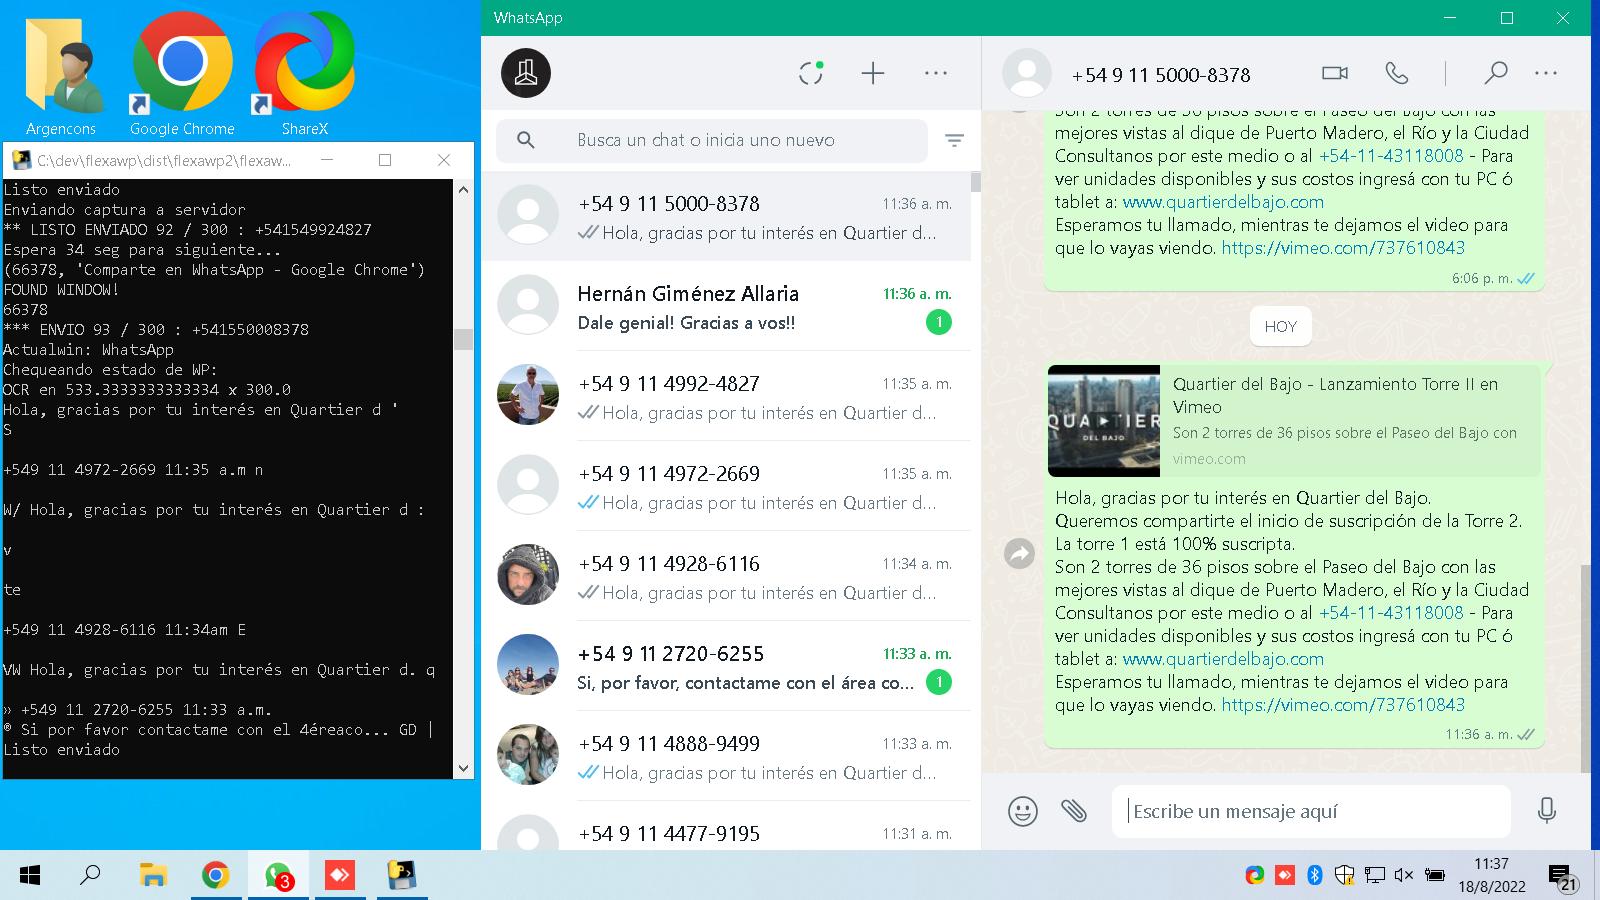Open chat with Hernán Giménez Allaria
Viewport: 1600px width, 900px height.
coord(726,306)
